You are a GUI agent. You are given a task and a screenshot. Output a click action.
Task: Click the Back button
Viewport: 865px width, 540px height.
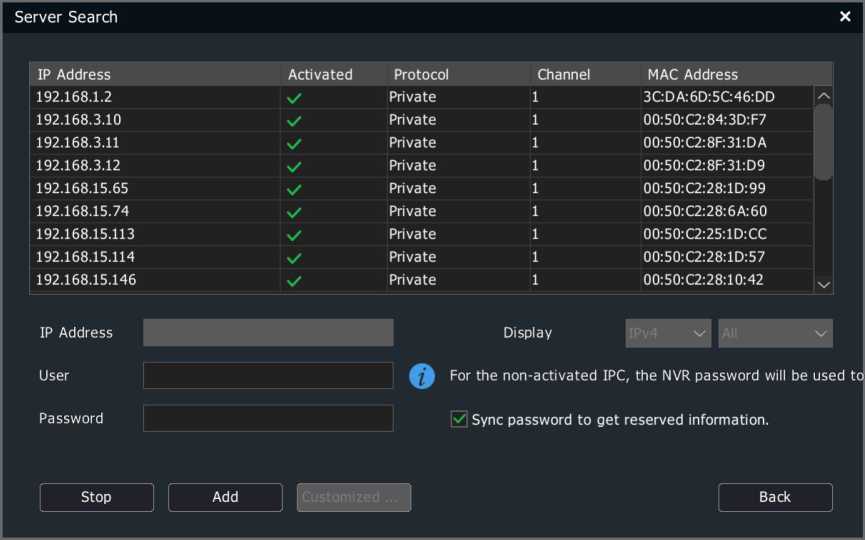click(x=775, y=497)
